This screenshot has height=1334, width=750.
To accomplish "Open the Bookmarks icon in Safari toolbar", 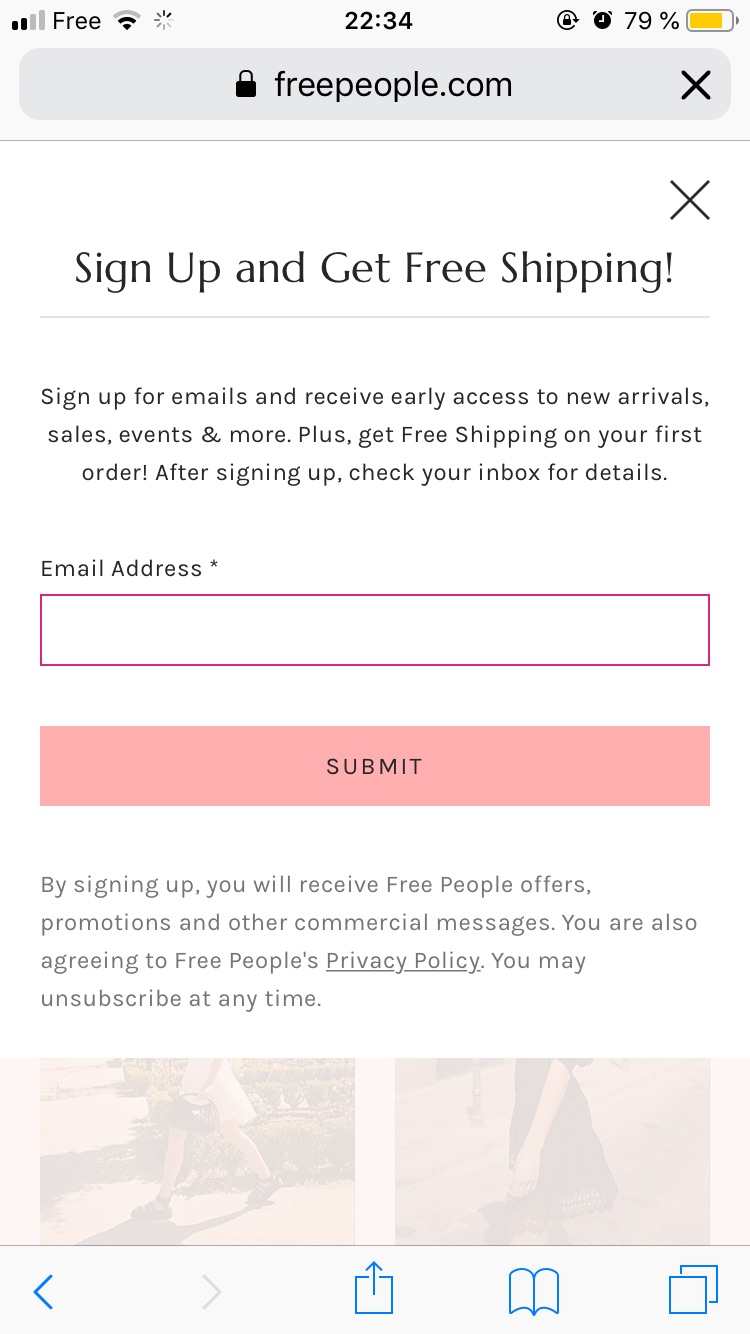I will pyautogui.click(x=533, y=1290).
